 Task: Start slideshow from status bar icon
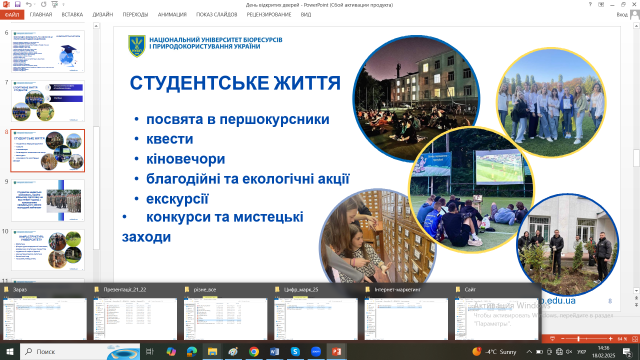click(552, 339)
